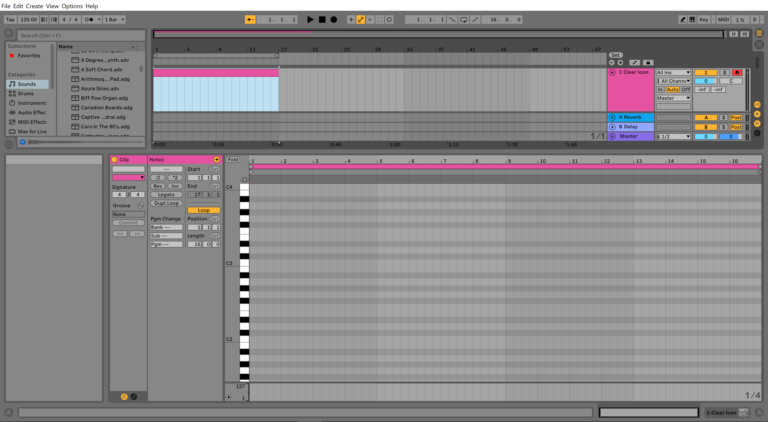Screen dimensions: 768x422
Task: Set monitor to Off
Action: [686, 90]
